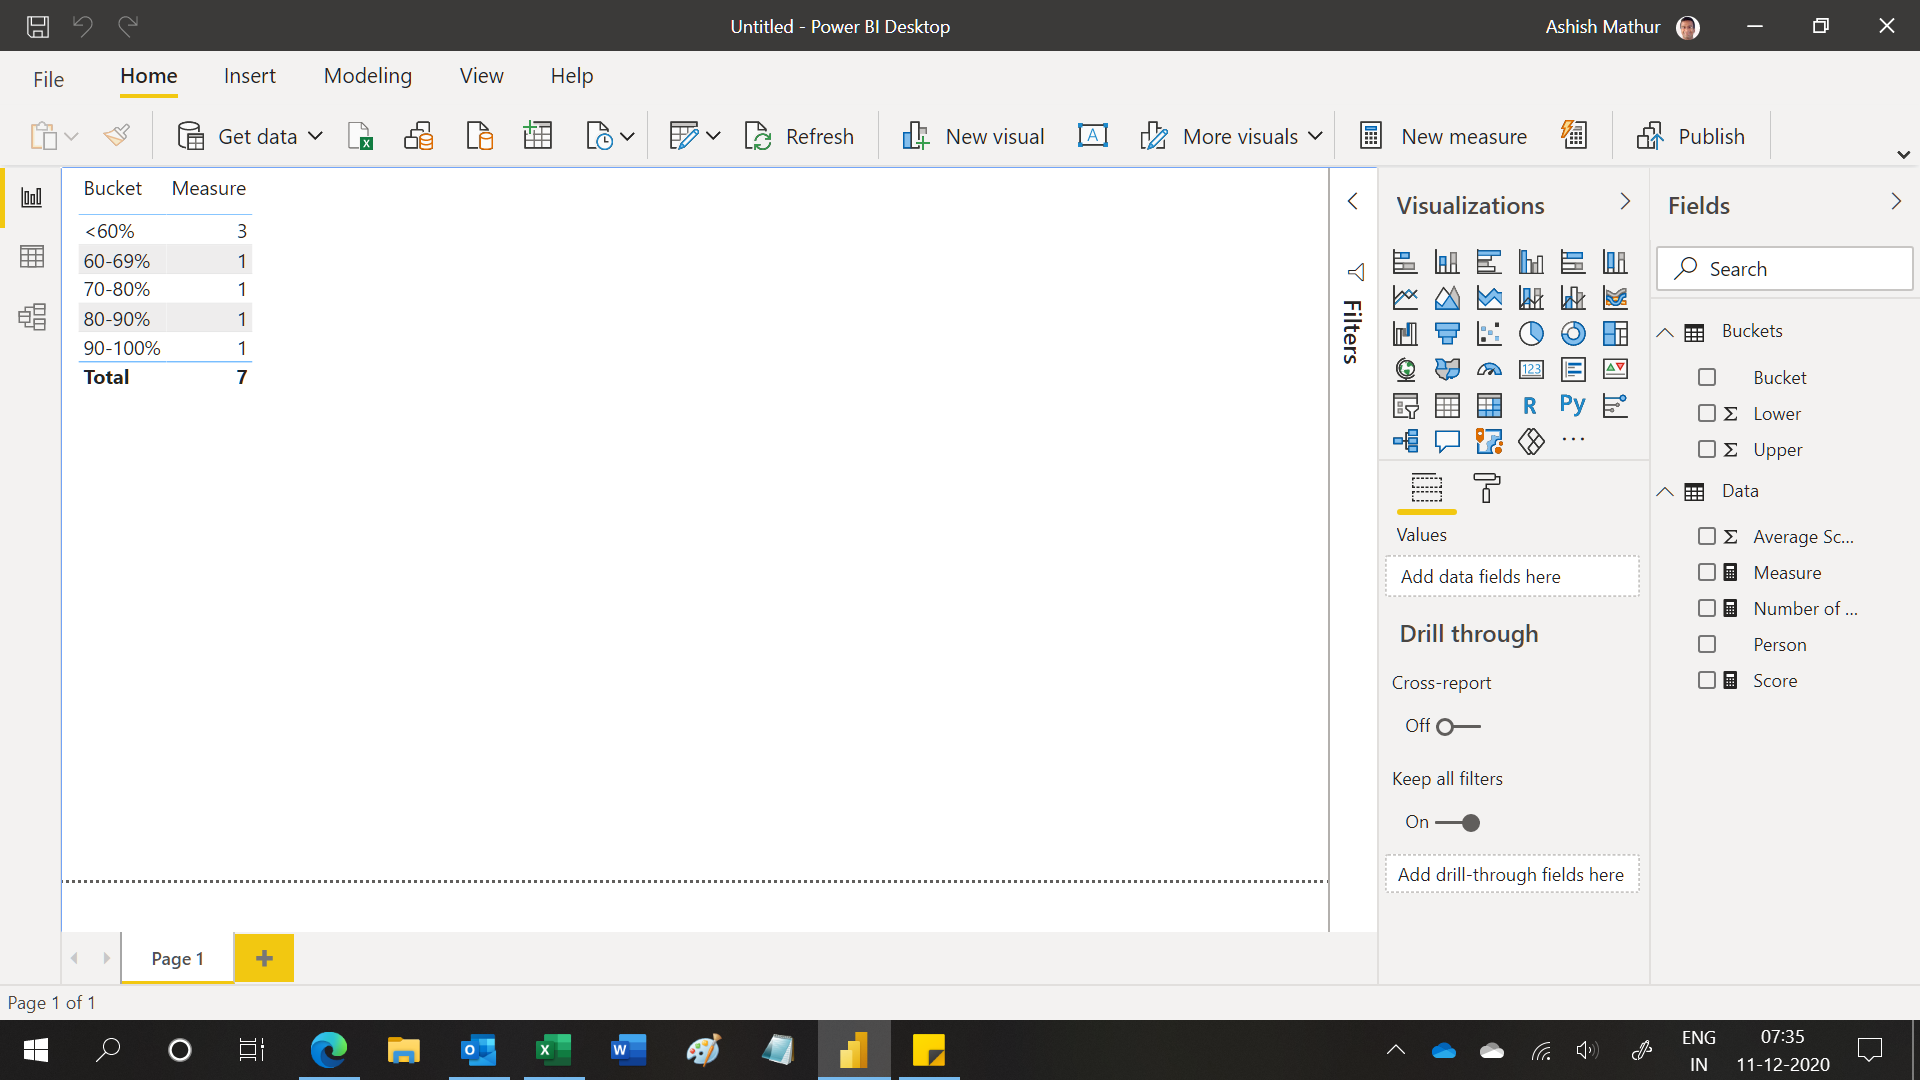Open the Modeling ribbon tab

[x=368, y=76]
